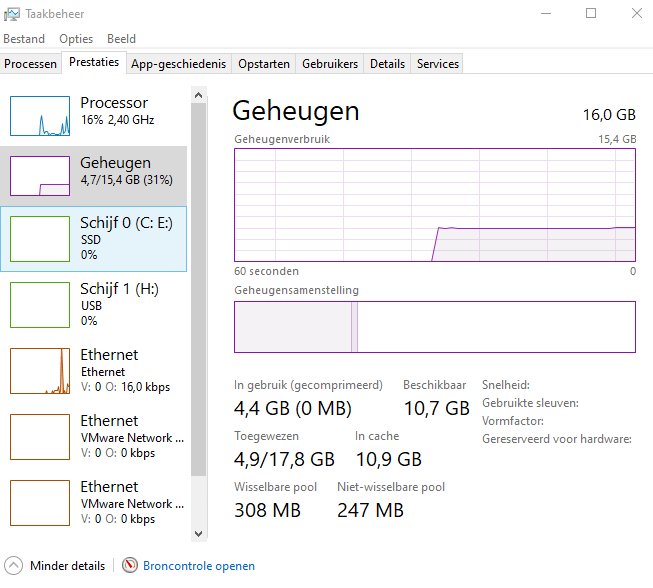The image size is (653, 588).
Task: Open the Opties menu
Action: pyautogui.click(x=76, y=39)
